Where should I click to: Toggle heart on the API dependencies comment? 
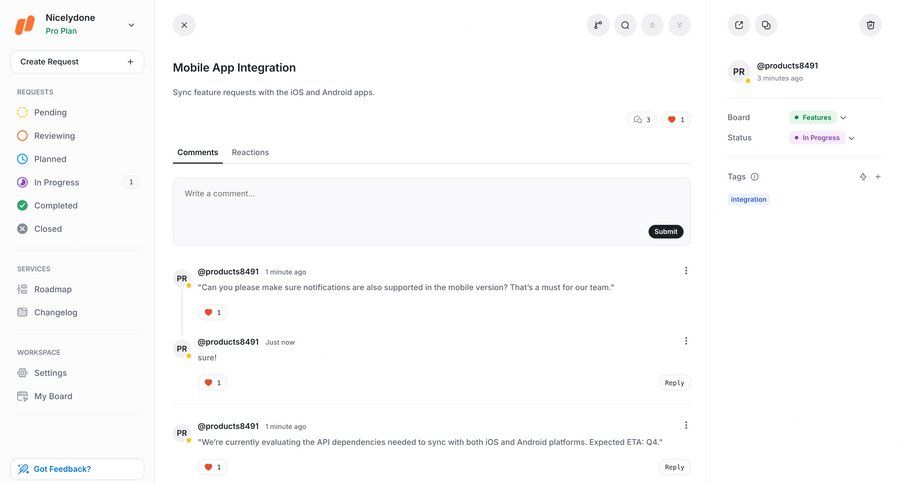[212, 467]
